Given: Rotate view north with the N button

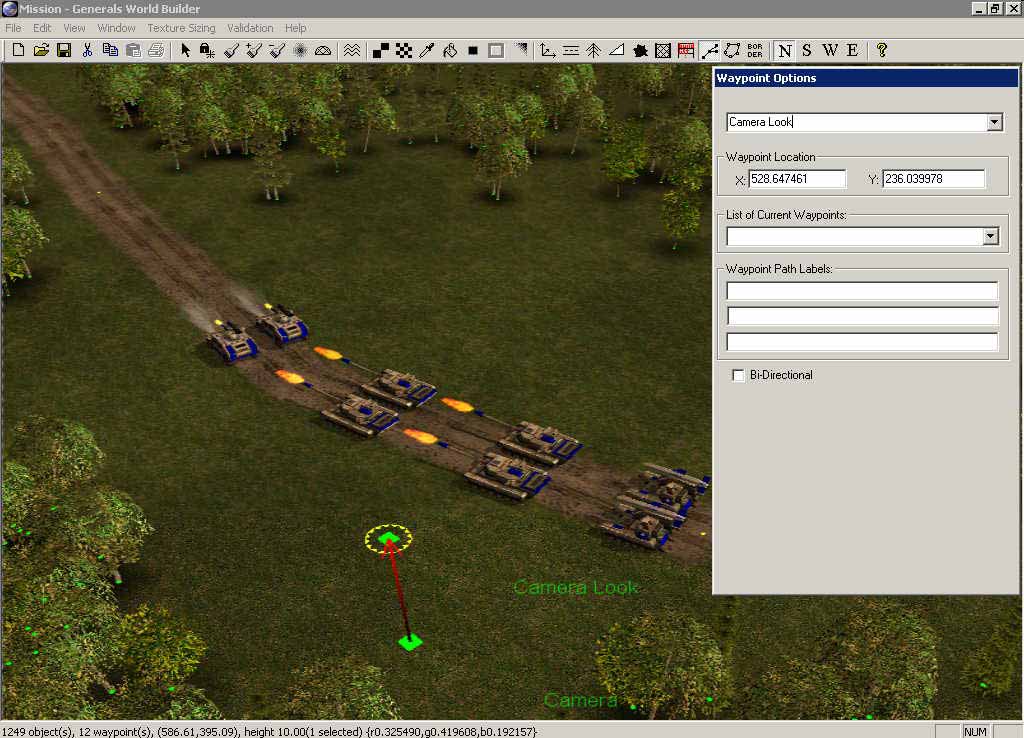Looking at the screenshot, I should [785, 50].
